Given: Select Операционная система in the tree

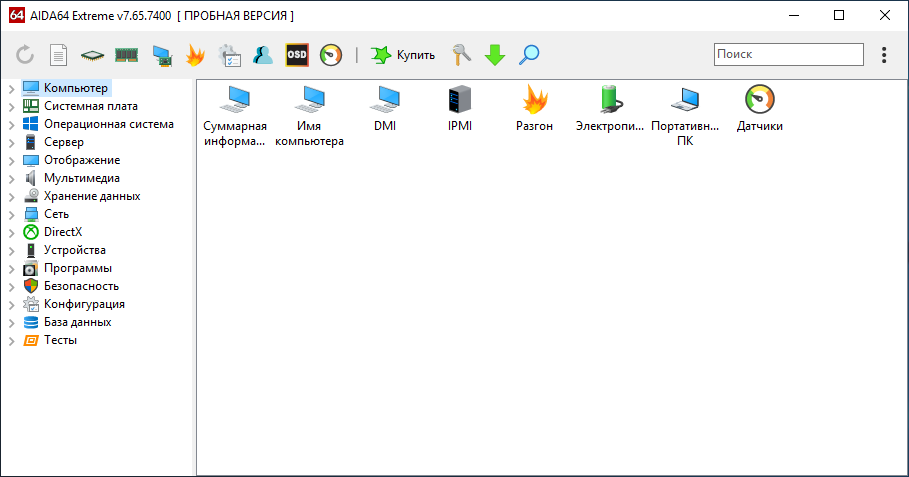Looking at the screenshot, I should click(109, 124).
